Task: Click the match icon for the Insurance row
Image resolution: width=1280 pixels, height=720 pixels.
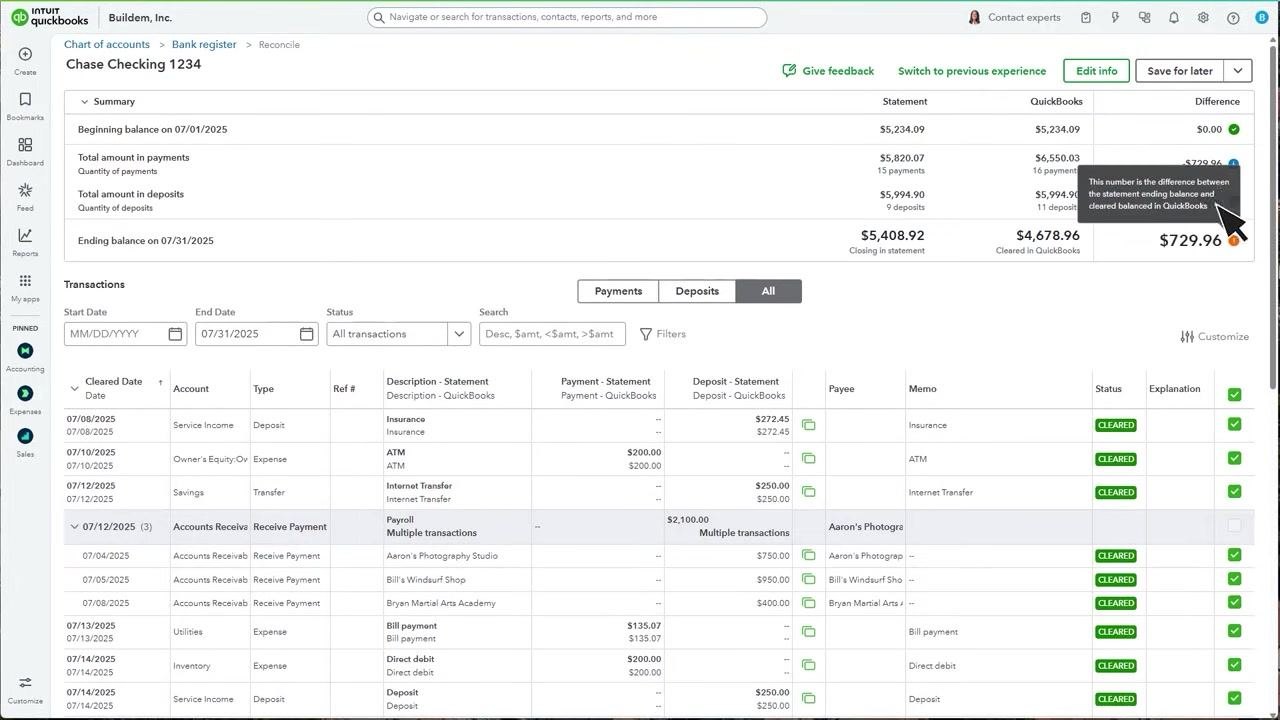Action: click(x=808, y=425)
